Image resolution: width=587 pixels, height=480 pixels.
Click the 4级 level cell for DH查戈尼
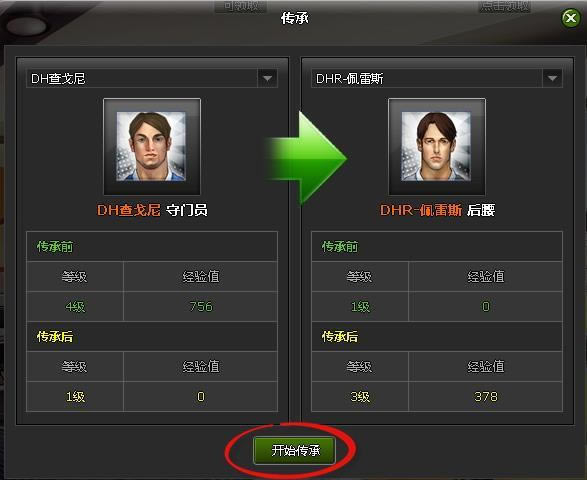click(75, 307)
